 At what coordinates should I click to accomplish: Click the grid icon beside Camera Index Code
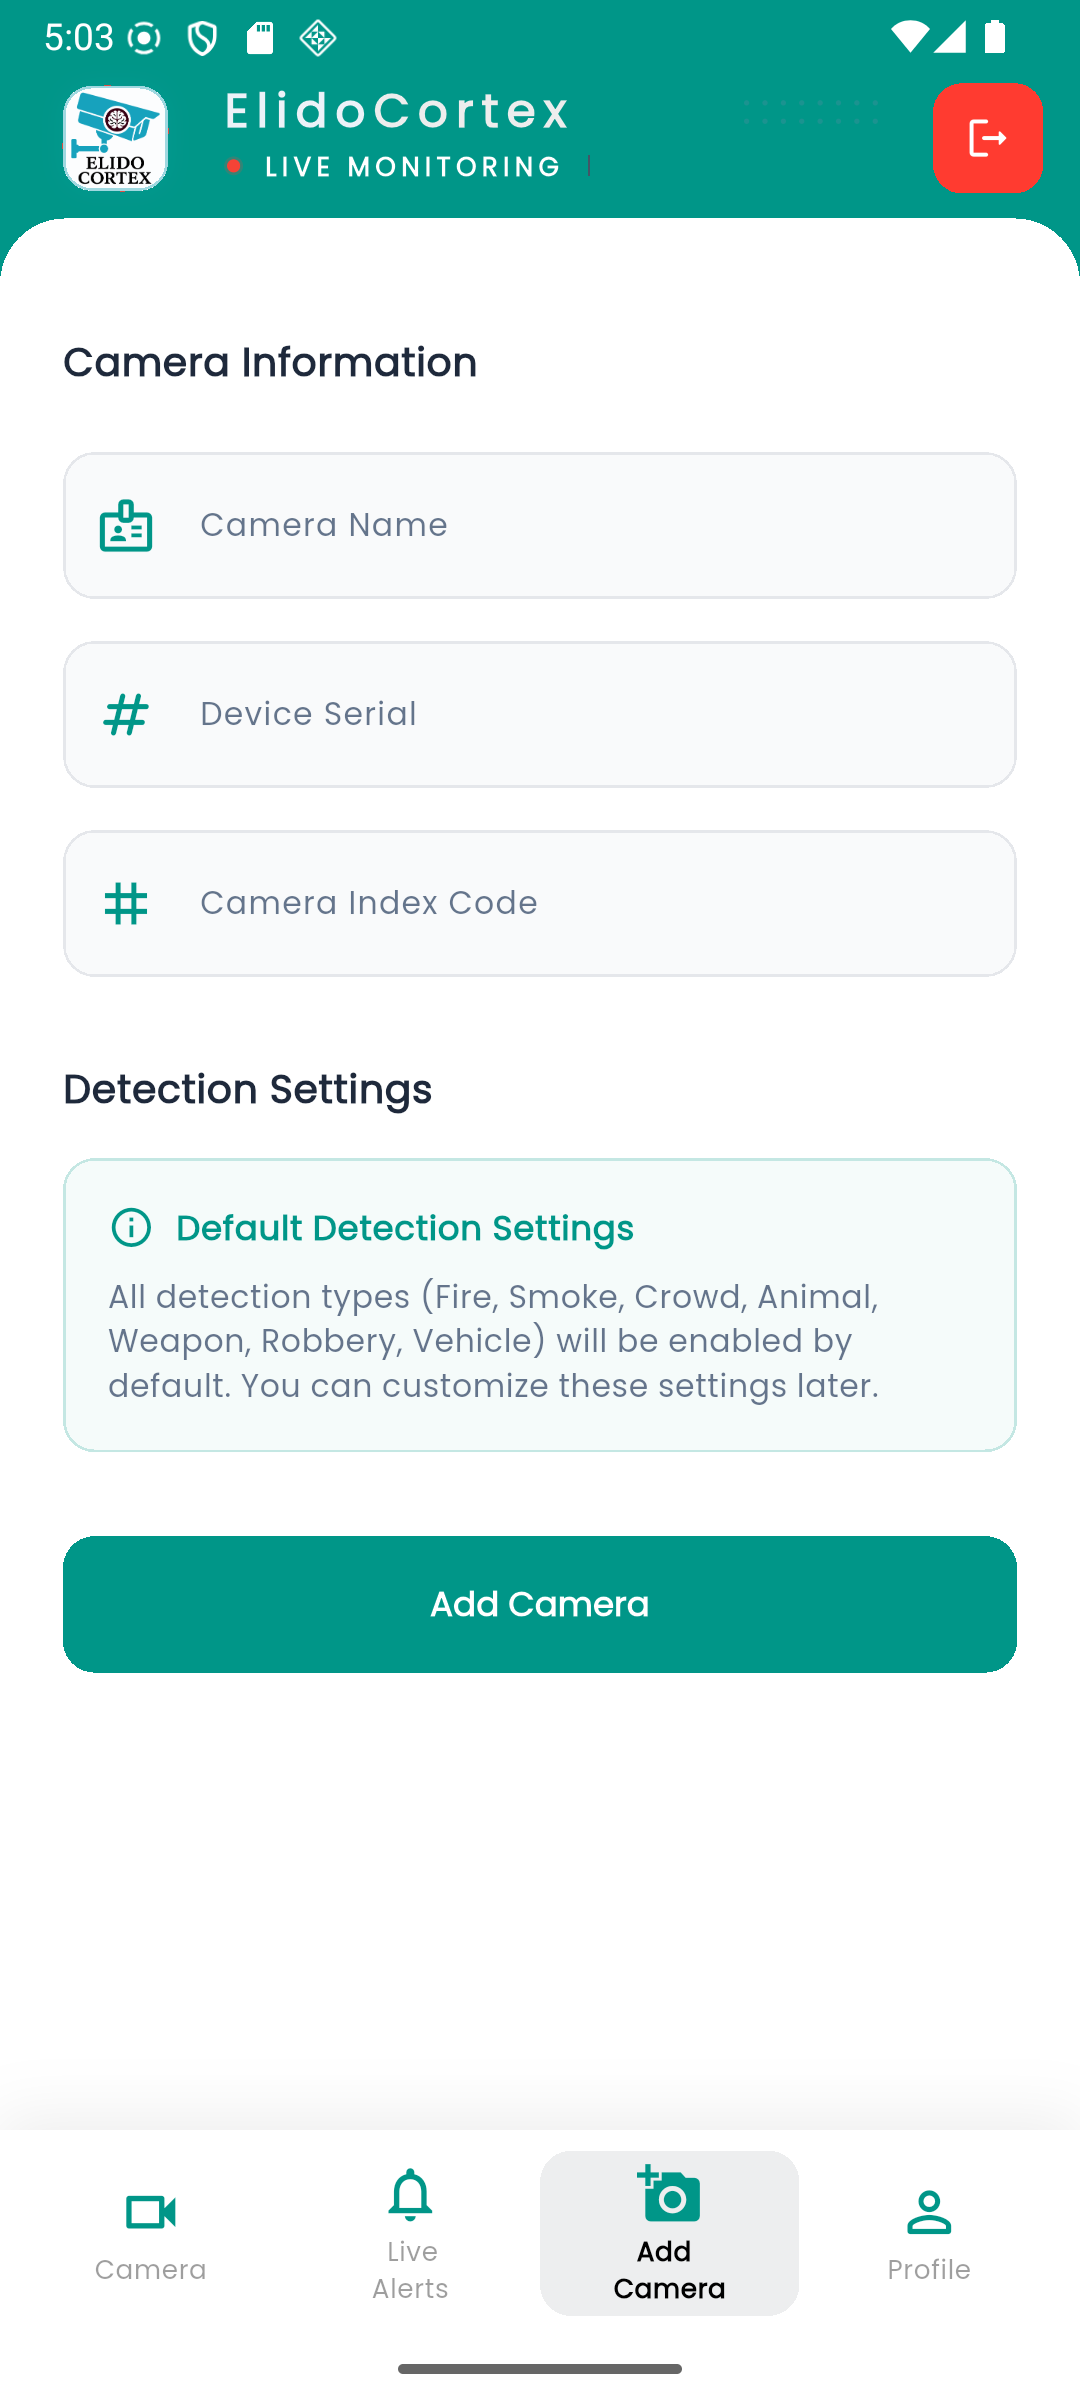(126, 903)
